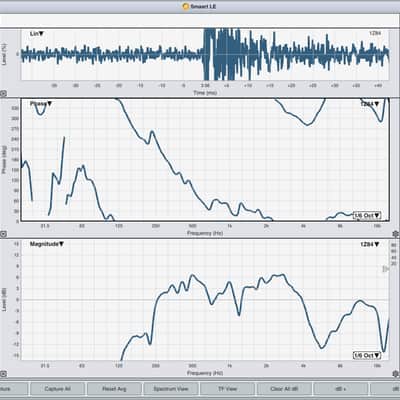The width and height of the screenshot is (400, 400).
Task: Open 1/6 Oct smoothing dropdown in phase plot
Action: click(x=367, y=215)
